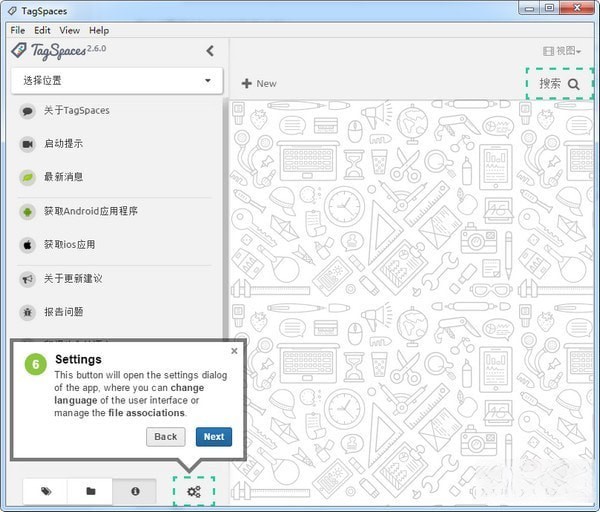Switch to the info panel tab

pyautogui.click(x=135, y=491)
